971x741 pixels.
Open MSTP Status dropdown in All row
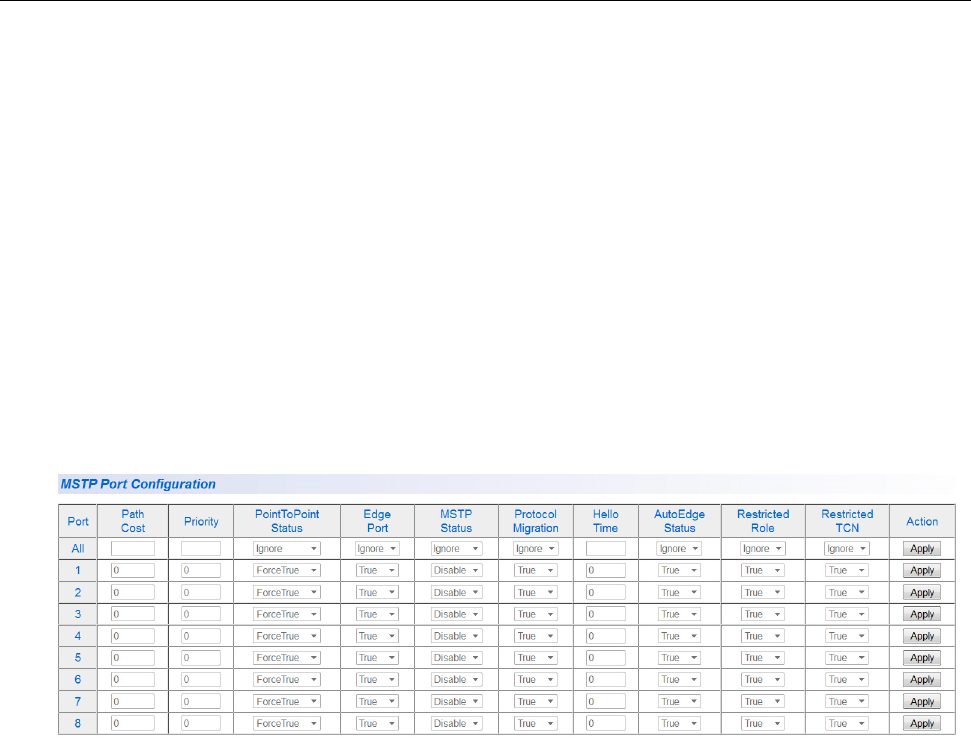point(457,548)
